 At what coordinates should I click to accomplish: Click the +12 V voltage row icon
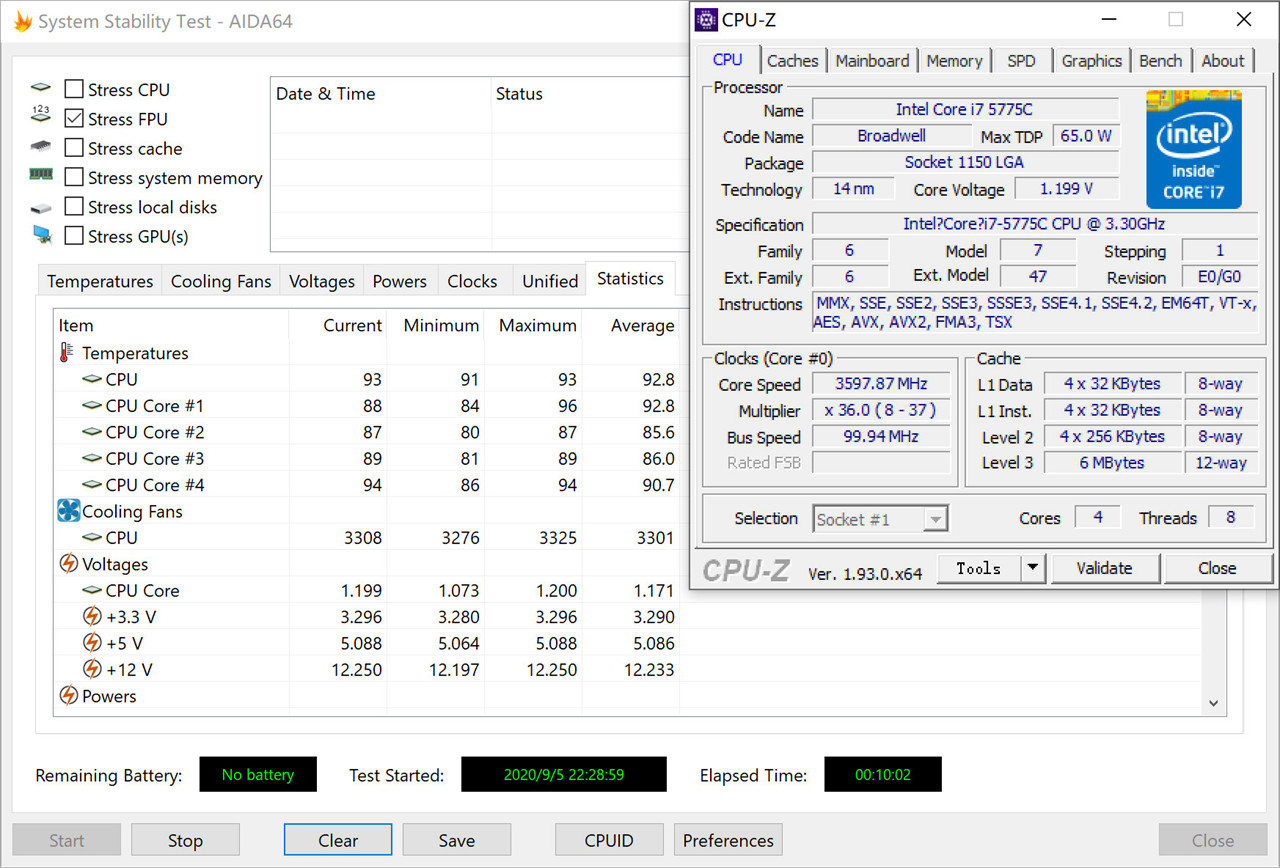[92, 669]
